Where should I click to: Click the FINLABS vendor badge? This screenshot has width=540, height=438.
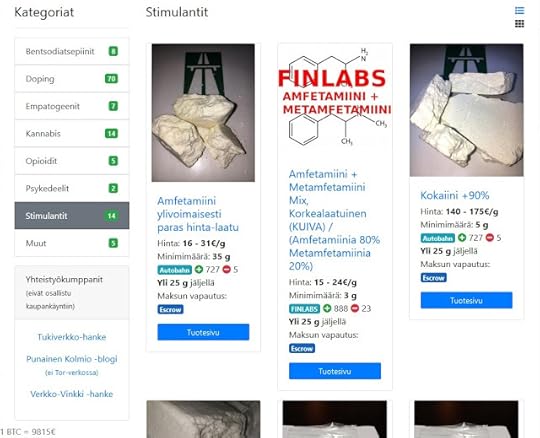(x=304, y=309)
